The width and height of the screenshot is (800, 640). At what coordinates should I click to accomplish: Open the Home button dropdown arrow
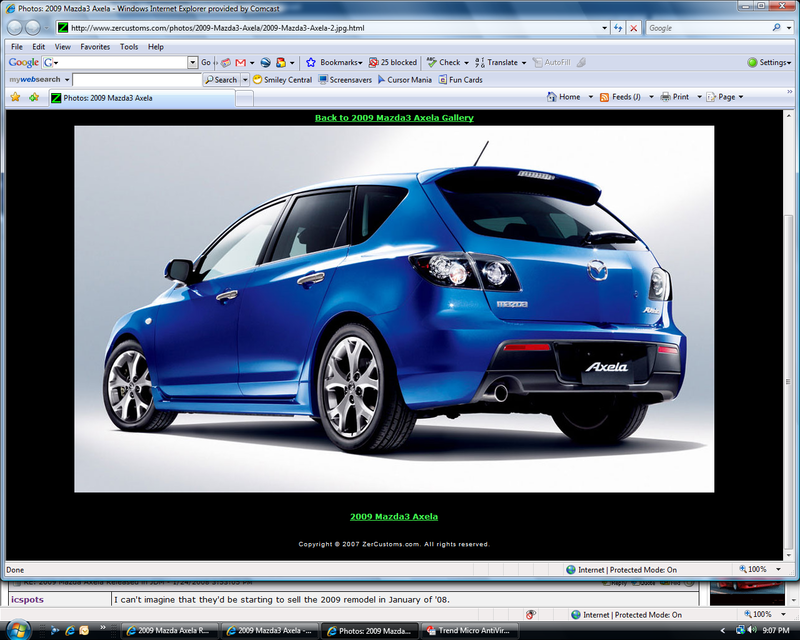pyautogui.click(x=591, y=97)
